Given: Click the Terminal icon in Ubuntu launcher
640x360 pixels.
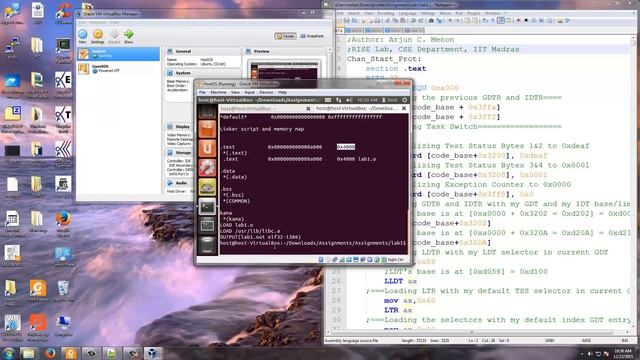Looking at the screenshot, I should [207, 207].
